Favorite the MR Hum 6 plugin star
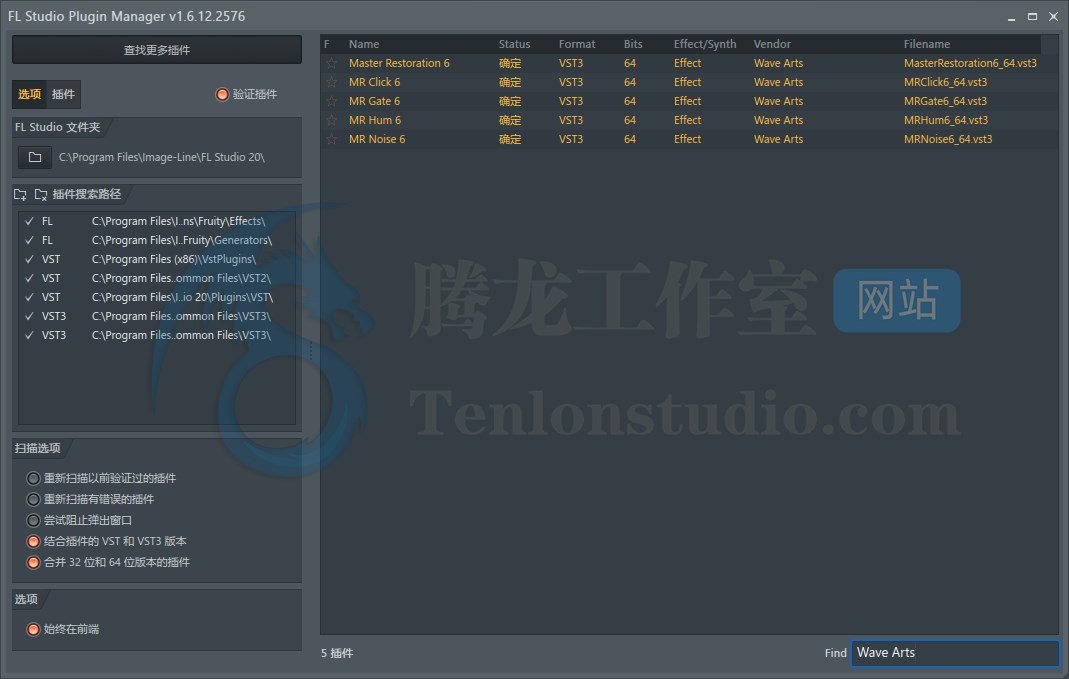The width and height of the screenshot is (1069, 679). click(x=331, y=121)
